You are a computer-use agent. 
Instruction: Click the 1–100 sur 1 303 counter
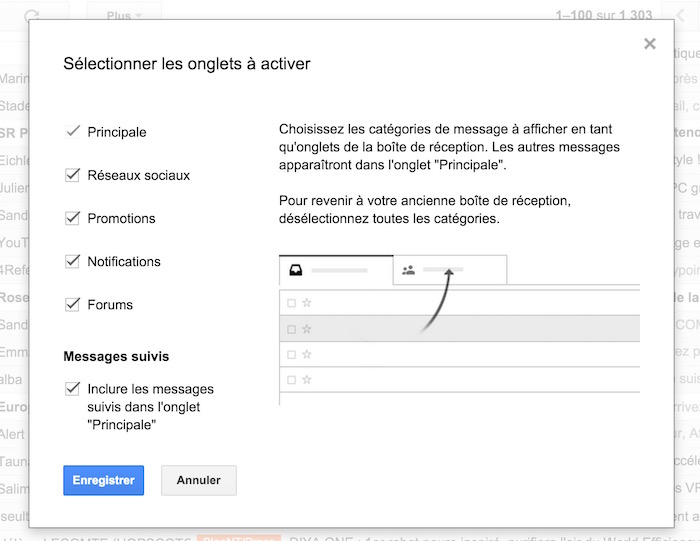[x=603, y=16]
